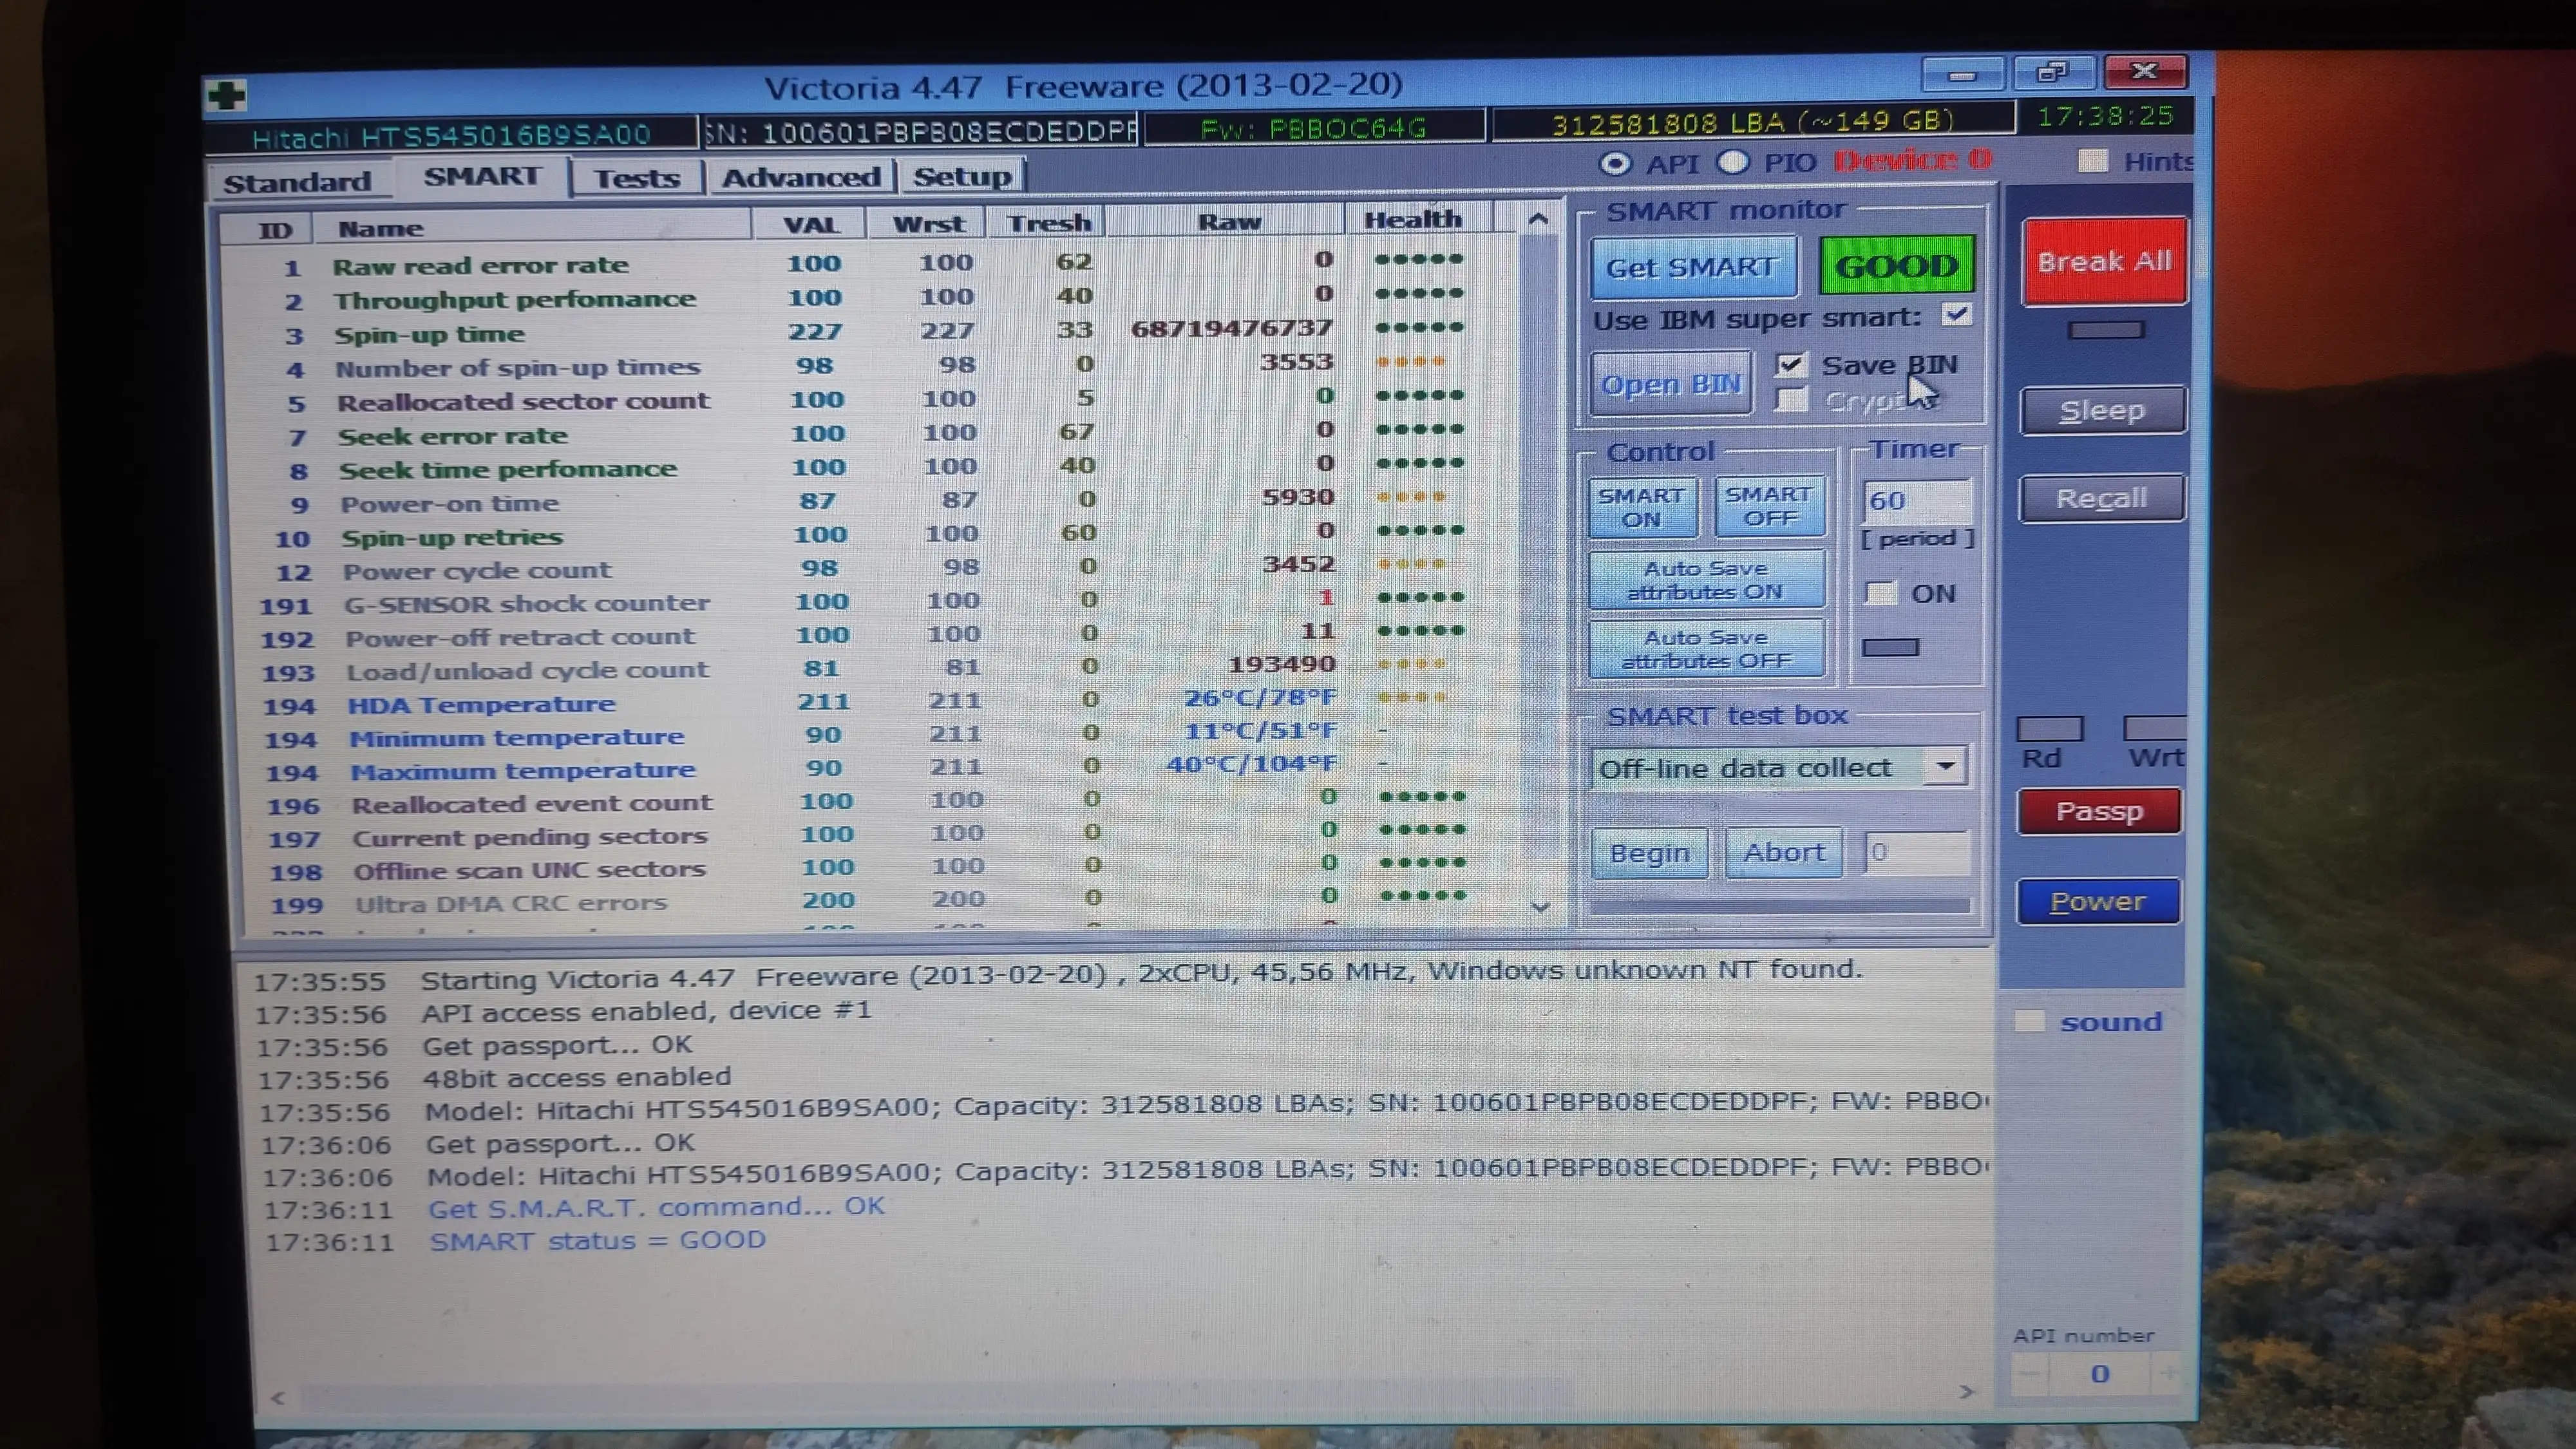Enable the Timer ON checkbox
This screenshot has height=1449, width=2576.
[x=1881, y=593]
